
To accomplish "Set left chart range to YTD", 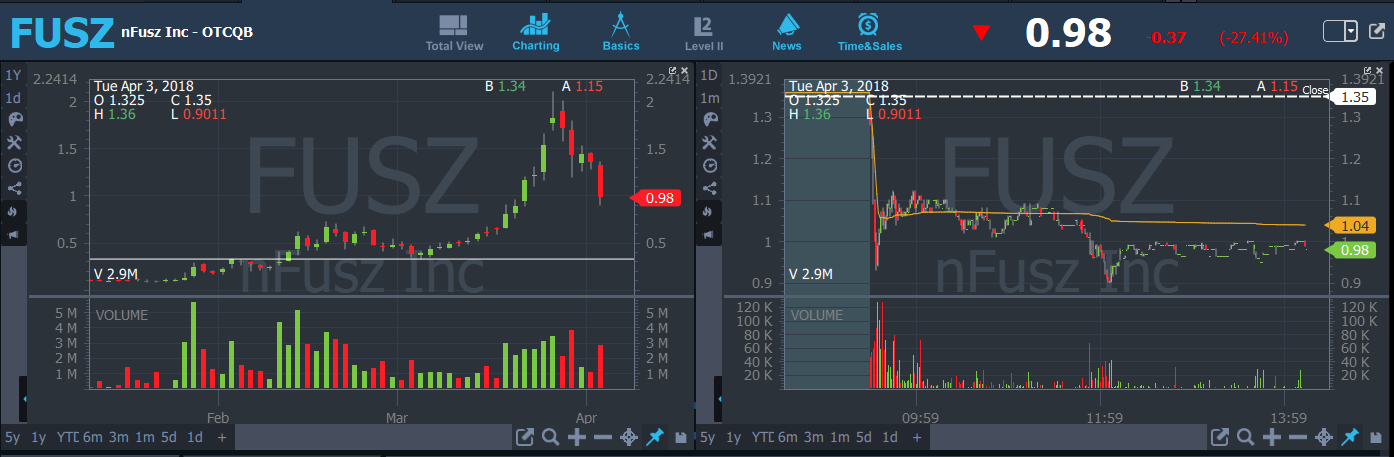I will [67, 437].
